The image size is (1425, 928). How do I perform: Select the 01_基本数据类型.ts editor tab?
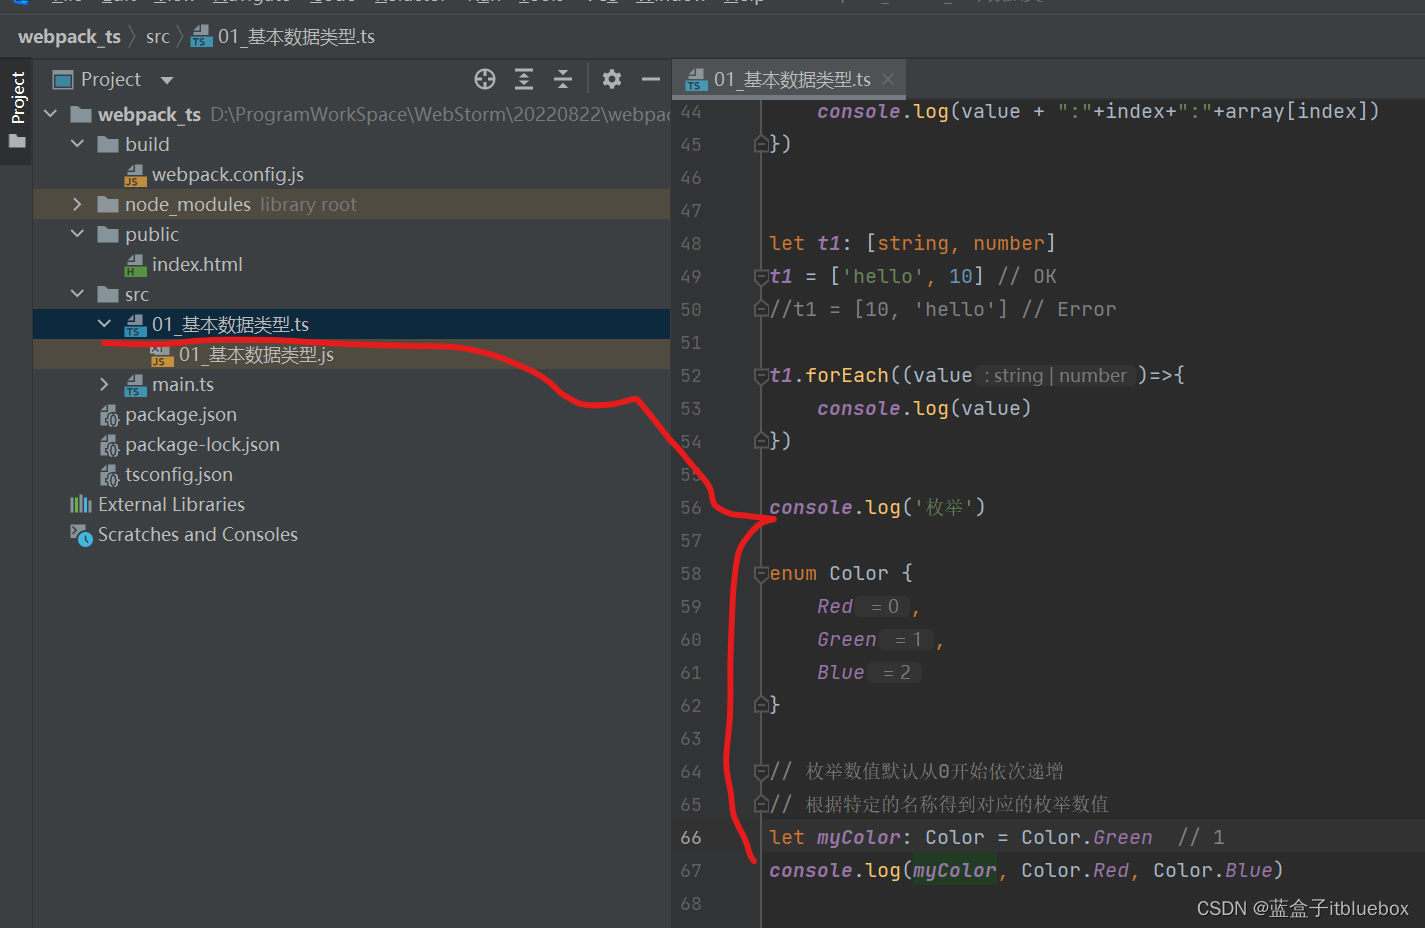(789, 79)
